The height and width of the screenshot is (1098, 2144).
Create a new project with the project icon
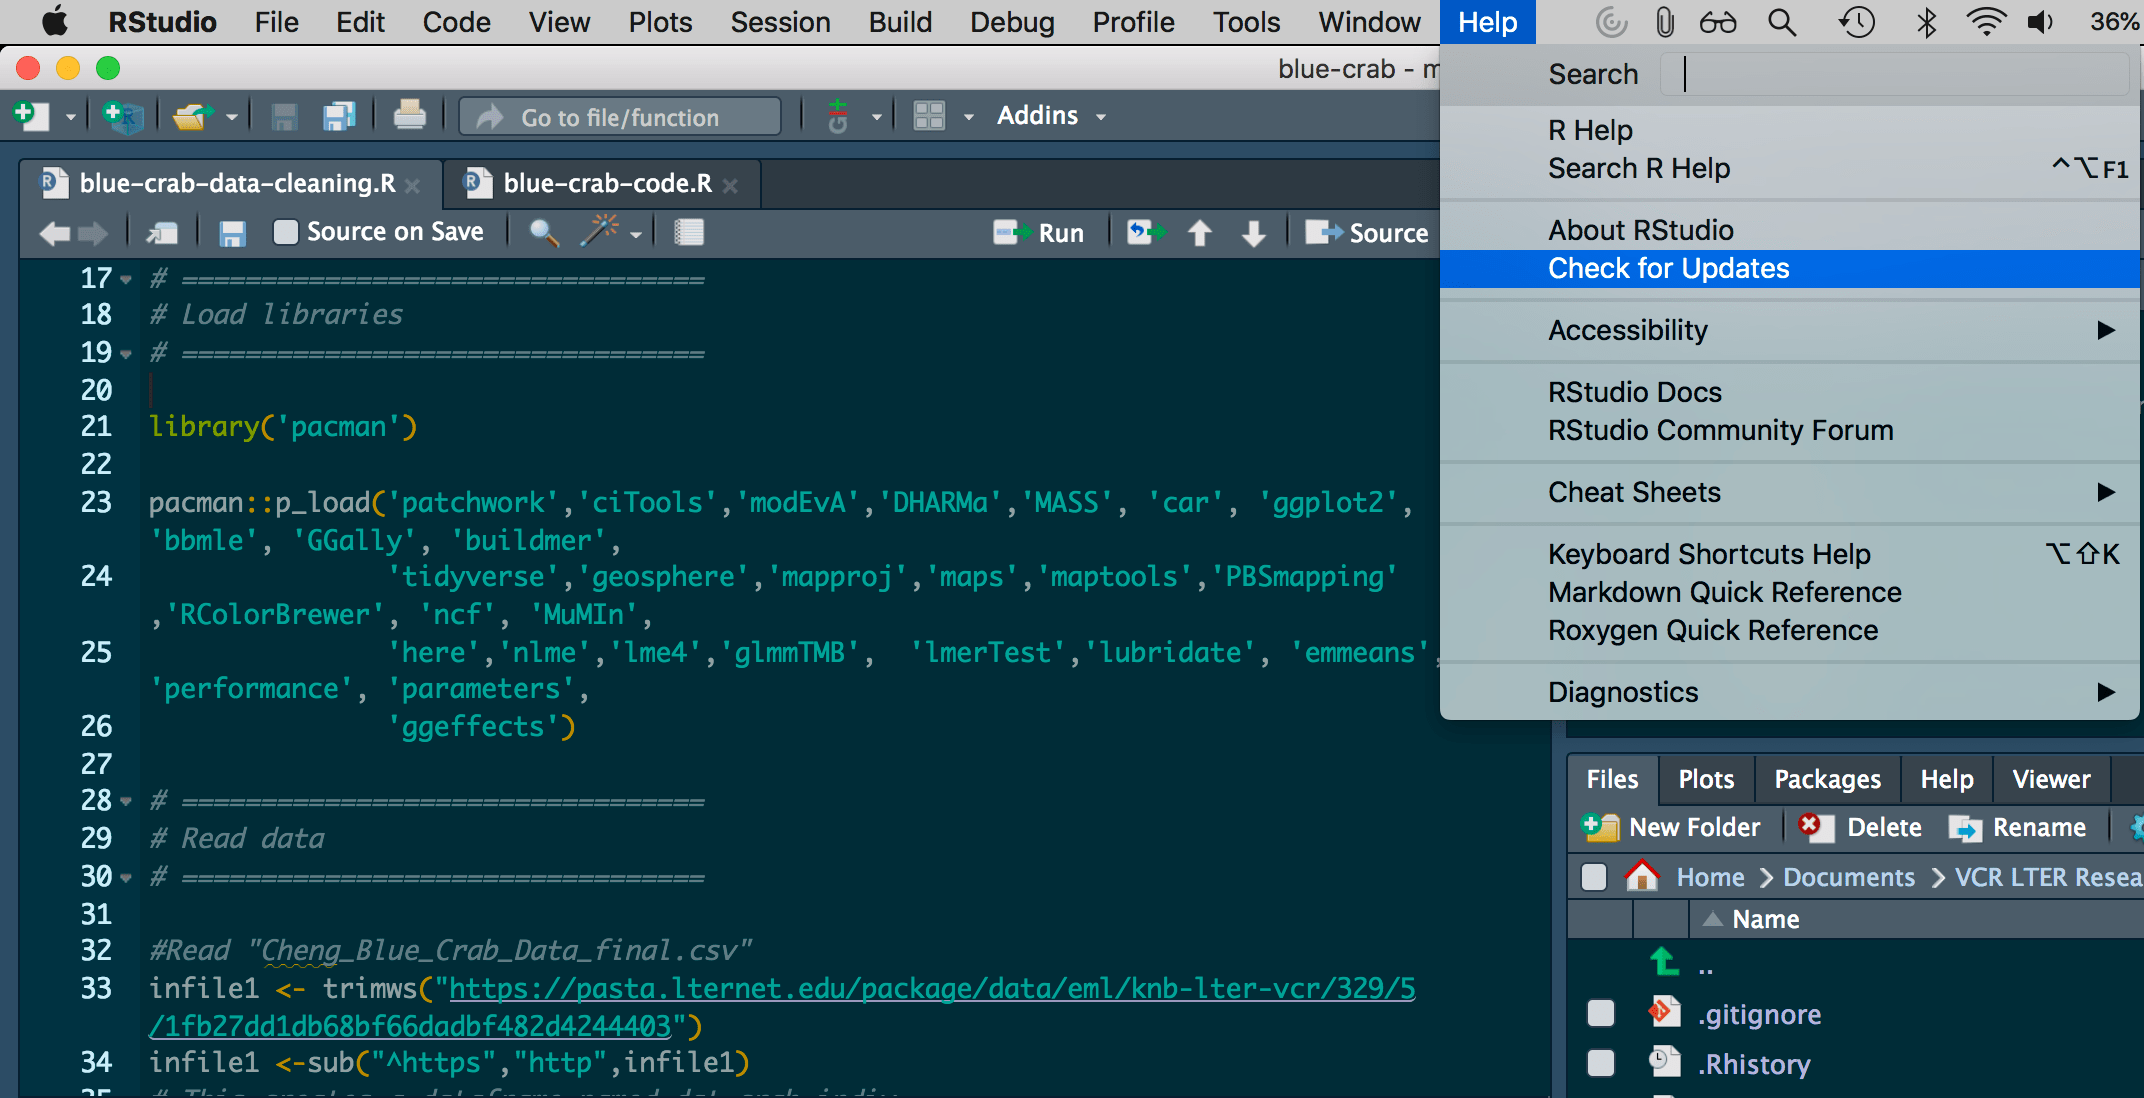[122, 115]
